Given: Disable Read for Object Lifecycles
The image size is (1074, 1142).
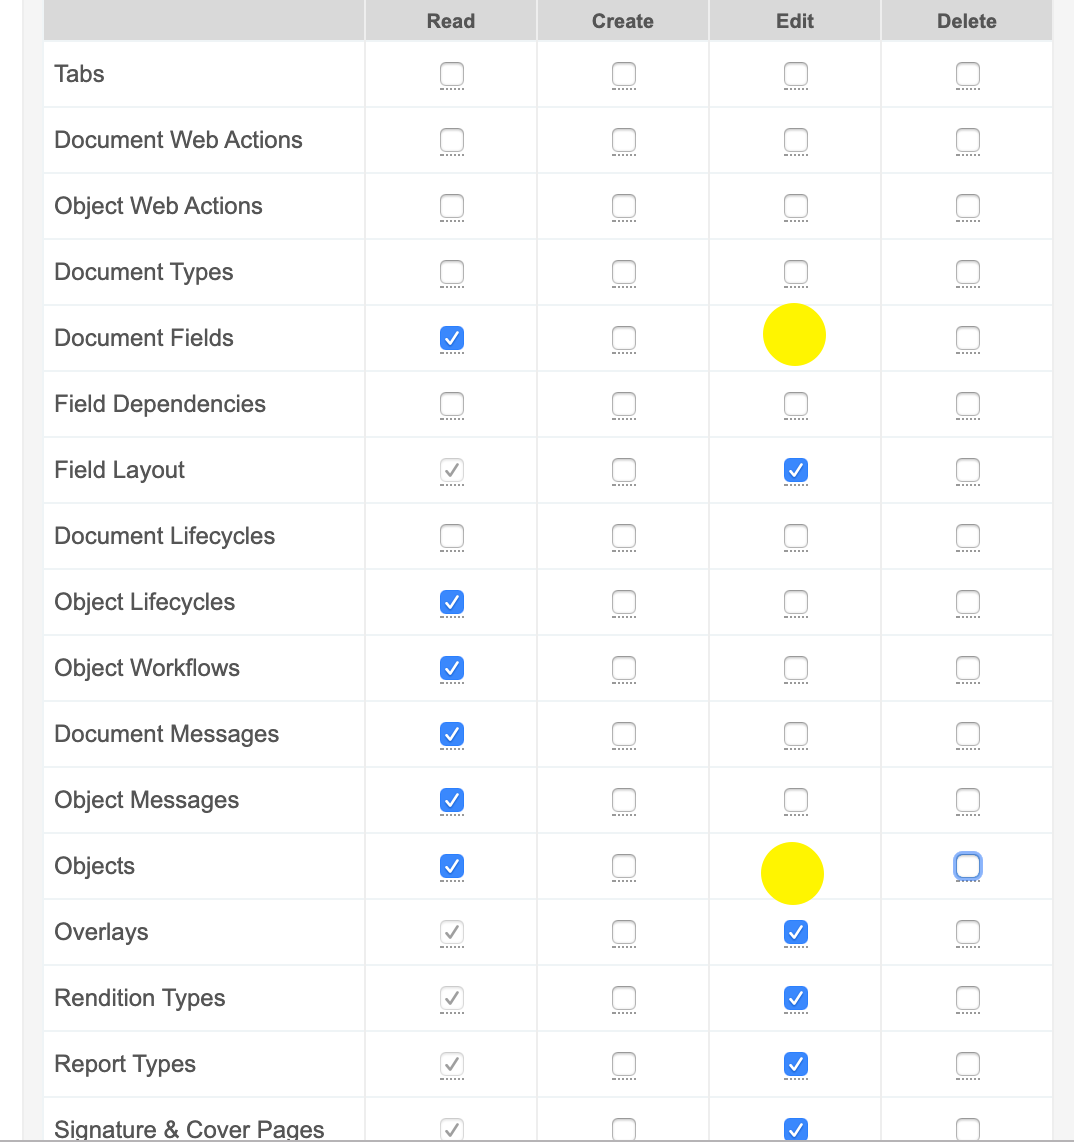Looking at the screenshot, I should pyautogui.click(x=452, y=602).
